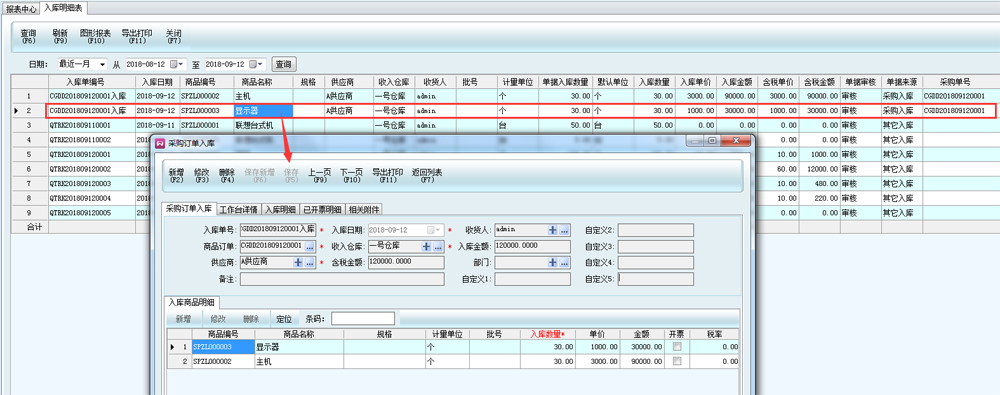Switch to the 已开票明细 tab
Image resolution: width=1000 pixels, height=395 pixels.
(322, 209)
